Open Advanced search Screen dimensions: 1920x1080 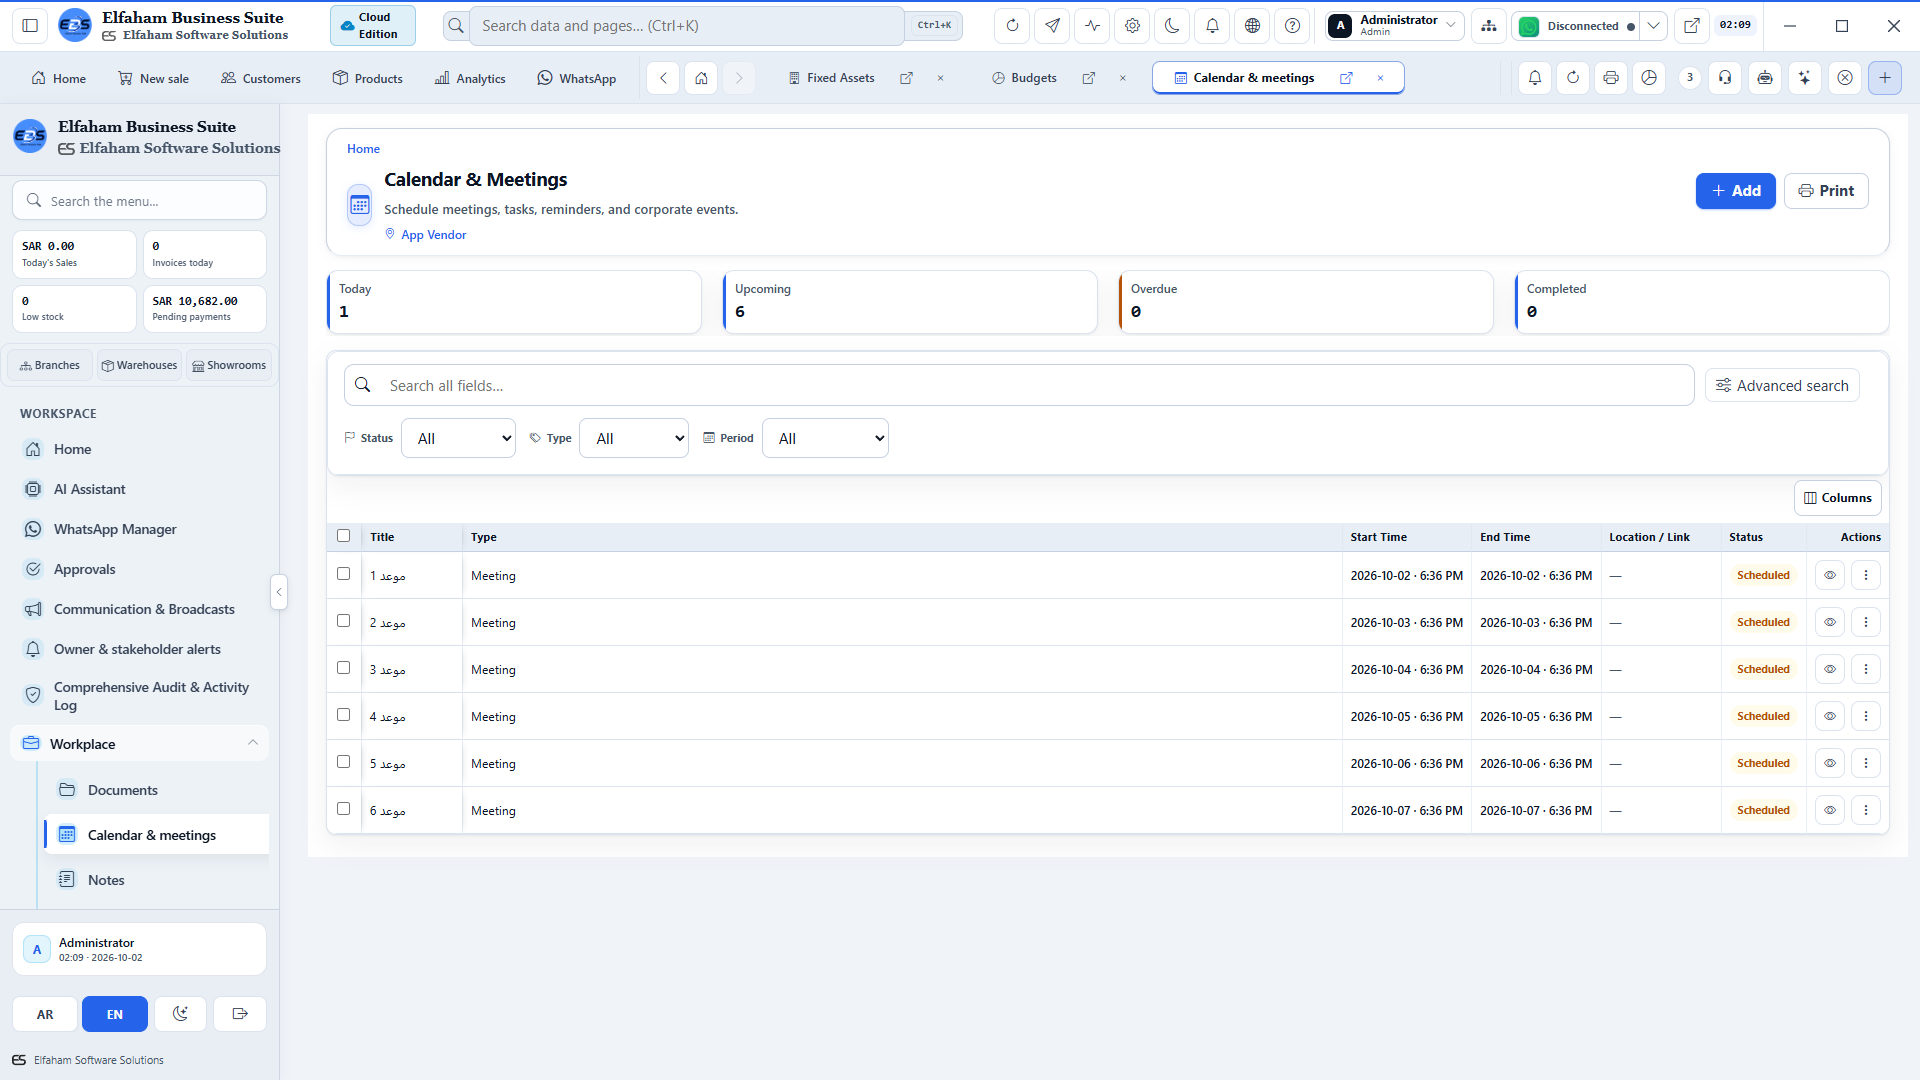tap(1782, 386)
